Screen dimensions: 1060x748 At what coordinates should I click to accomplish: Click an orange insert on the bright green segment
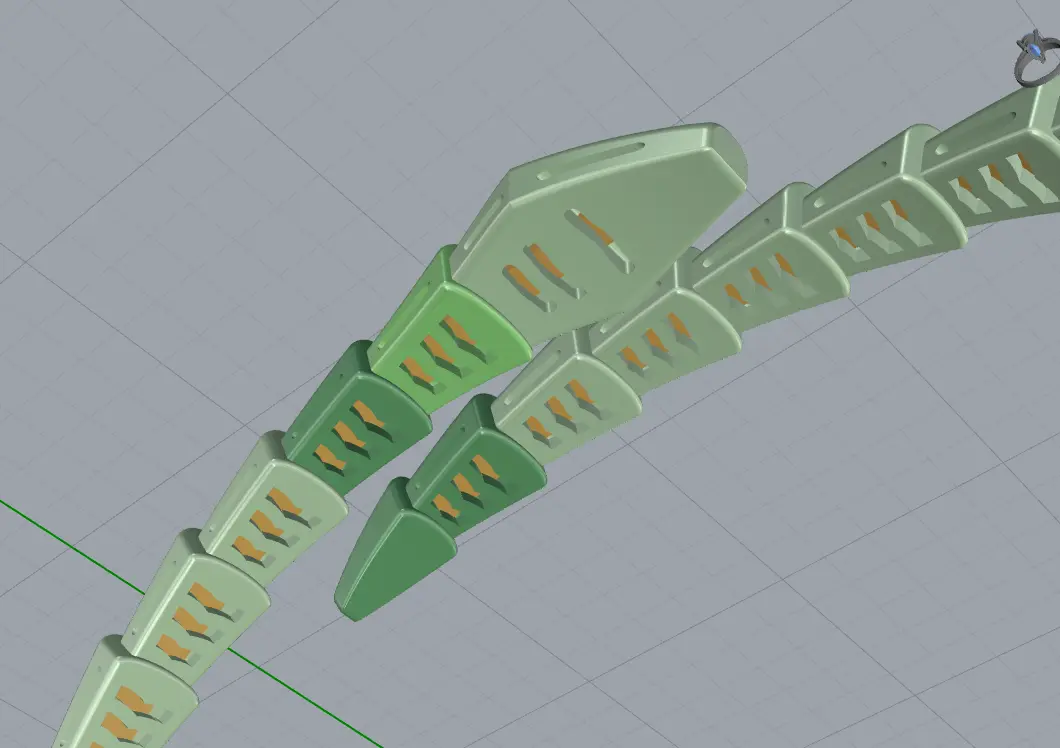[x=456, y=331]
